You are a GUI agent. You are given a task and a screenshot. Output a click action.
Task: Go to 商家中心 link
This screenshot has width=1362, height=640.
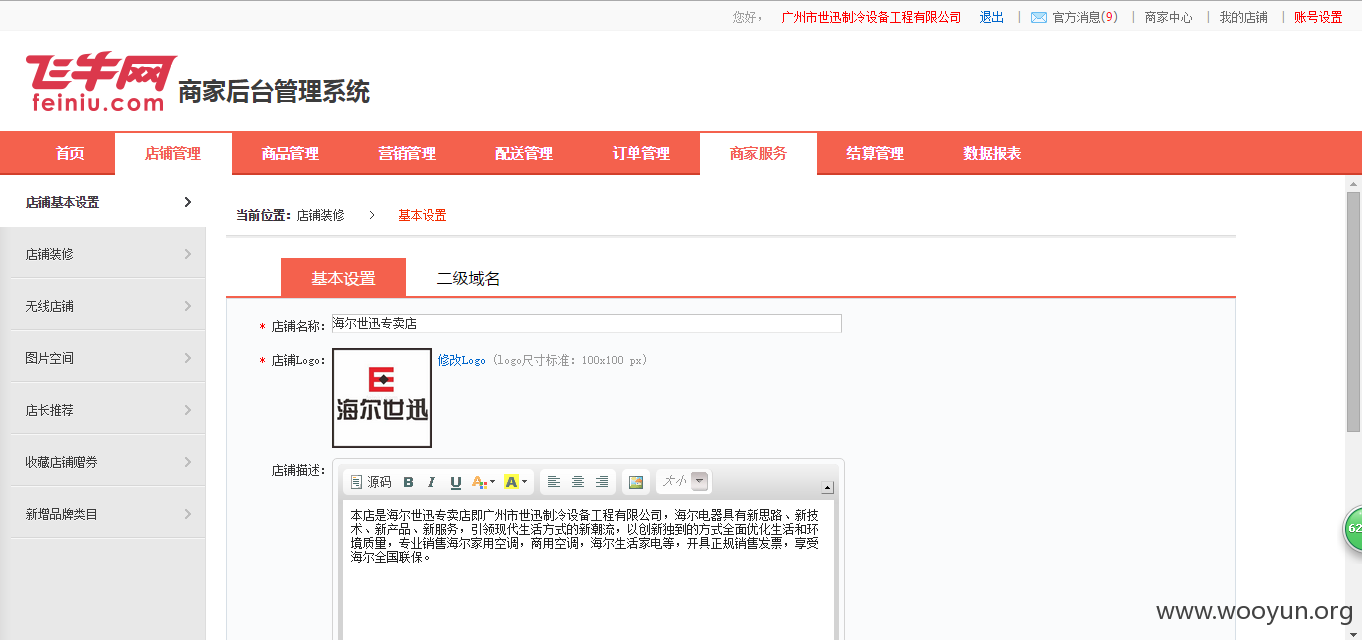(x=1168, y=17)
